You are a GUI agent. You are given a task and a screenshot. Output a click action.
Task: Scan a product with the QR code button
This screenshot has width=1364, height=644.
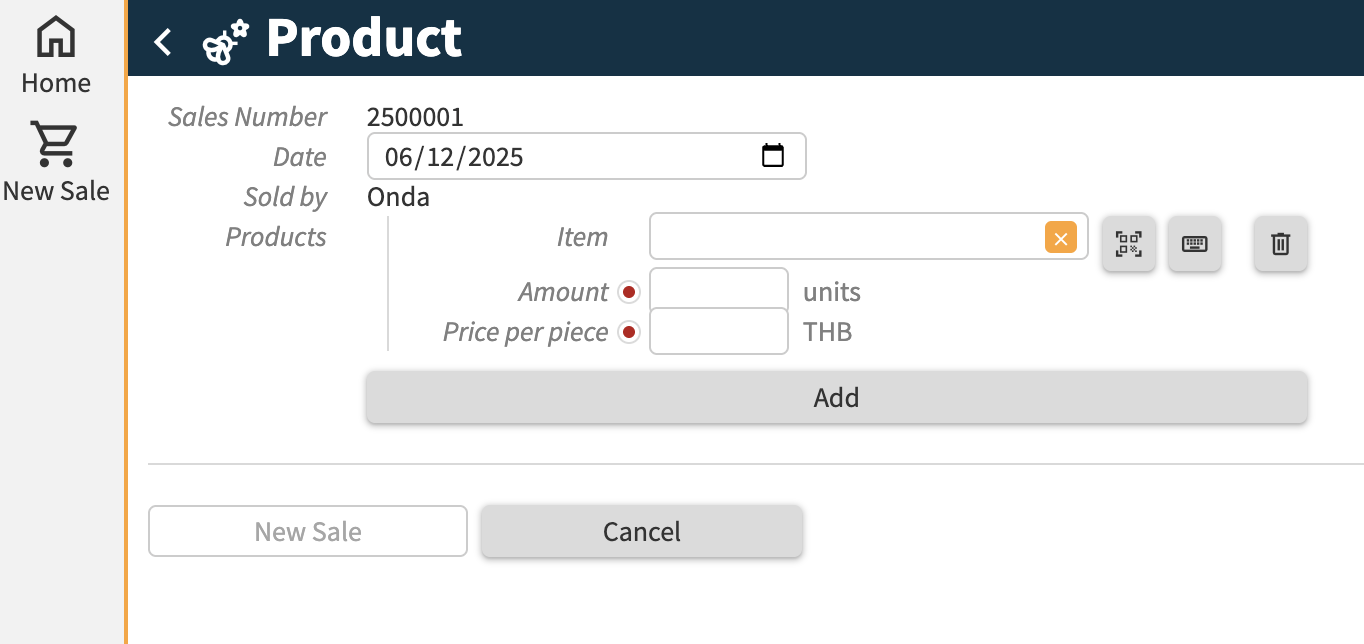point(1129,243)
